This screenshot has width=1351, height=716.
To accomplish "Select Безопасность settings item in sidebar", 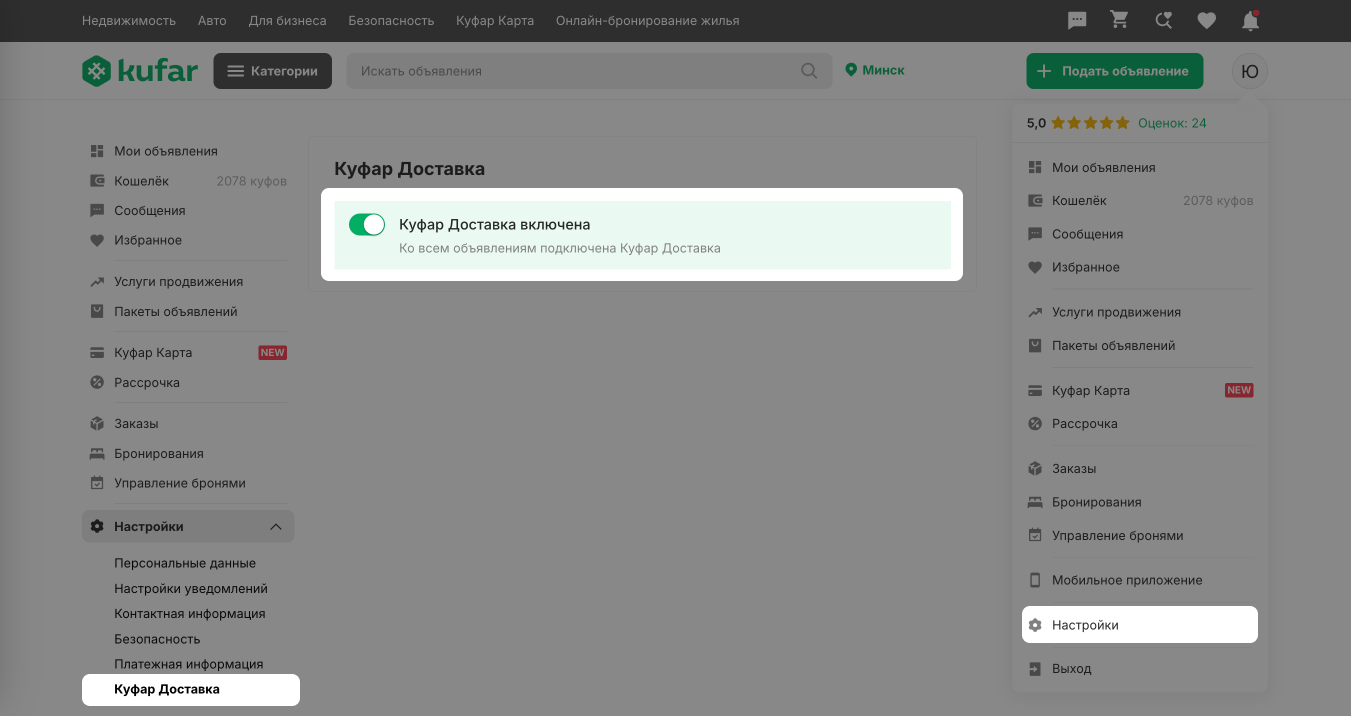I will point(157,639).
